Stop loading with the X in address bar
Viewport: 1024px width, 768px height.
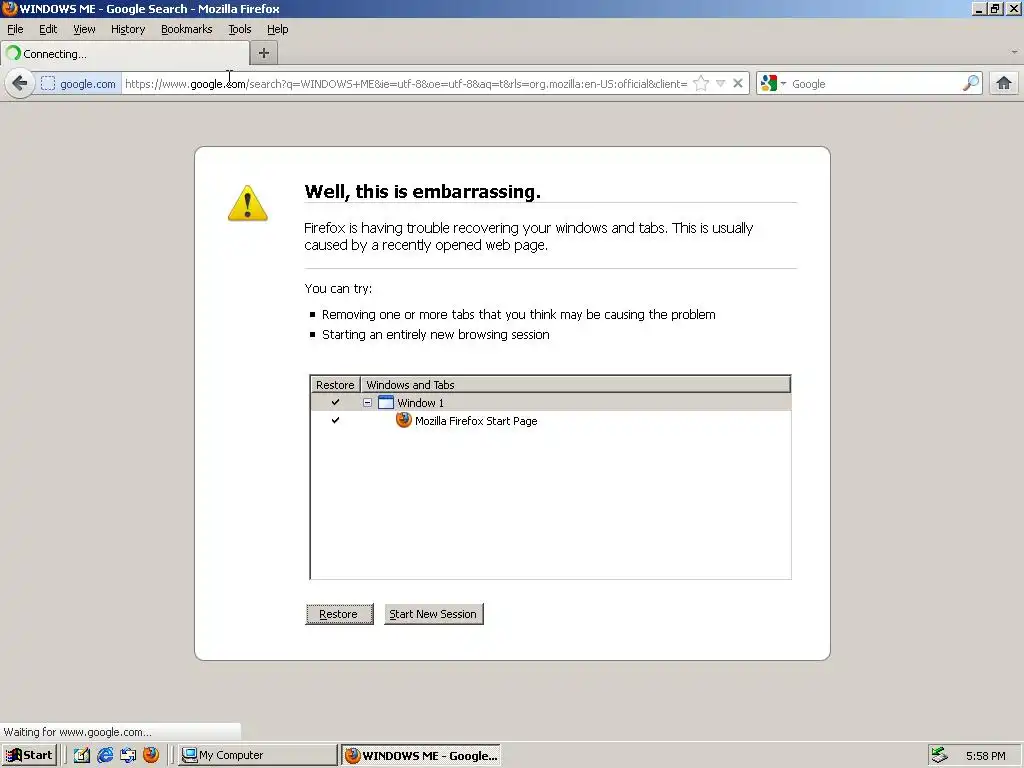point(737,84)
